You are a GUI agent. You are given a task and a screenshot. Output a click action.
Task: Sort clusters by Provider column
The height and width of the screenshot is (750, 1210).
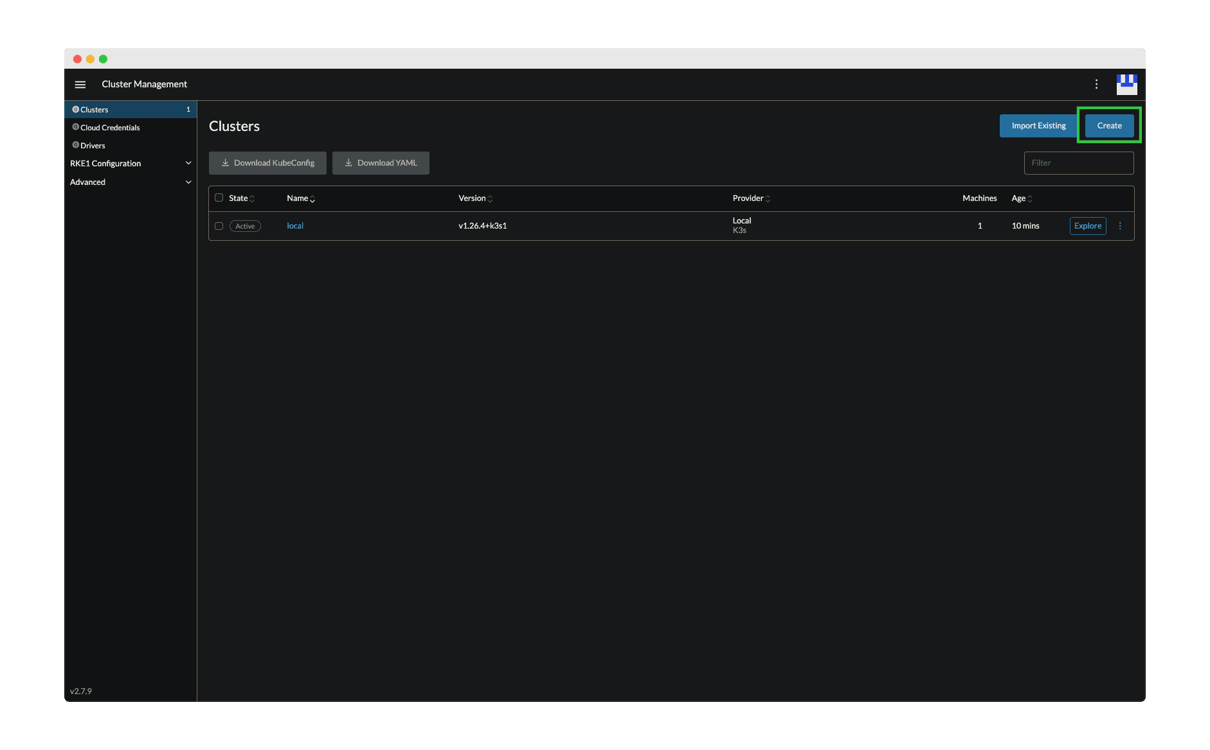click(x=751, y=198)
